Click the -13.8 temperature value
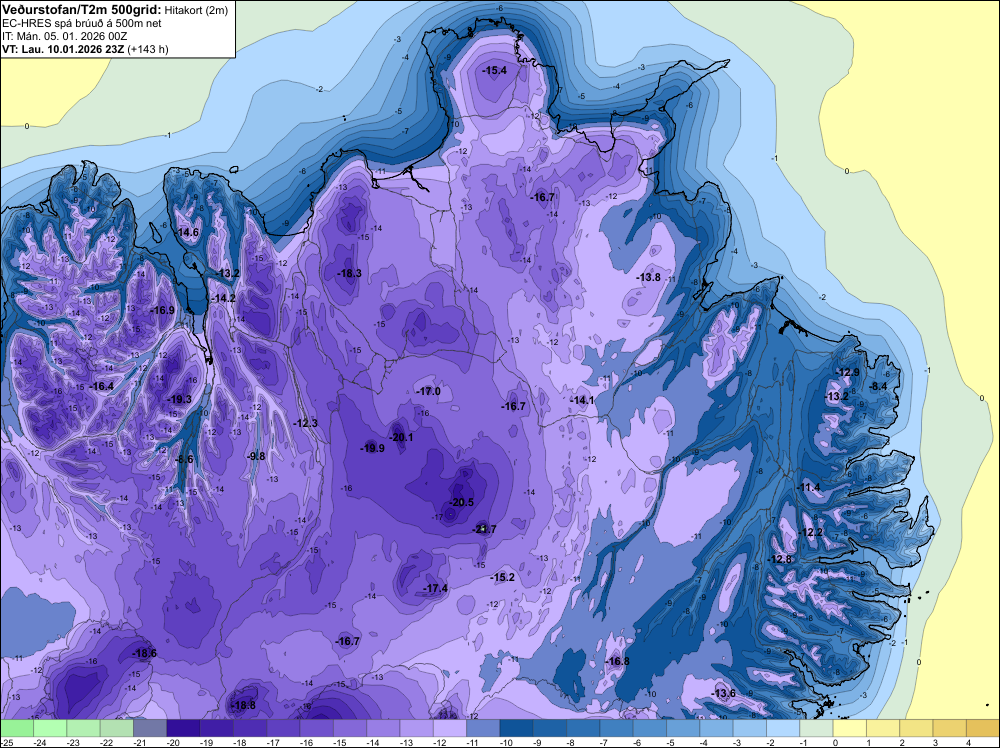1000x748 pixels. coord(648,277)
